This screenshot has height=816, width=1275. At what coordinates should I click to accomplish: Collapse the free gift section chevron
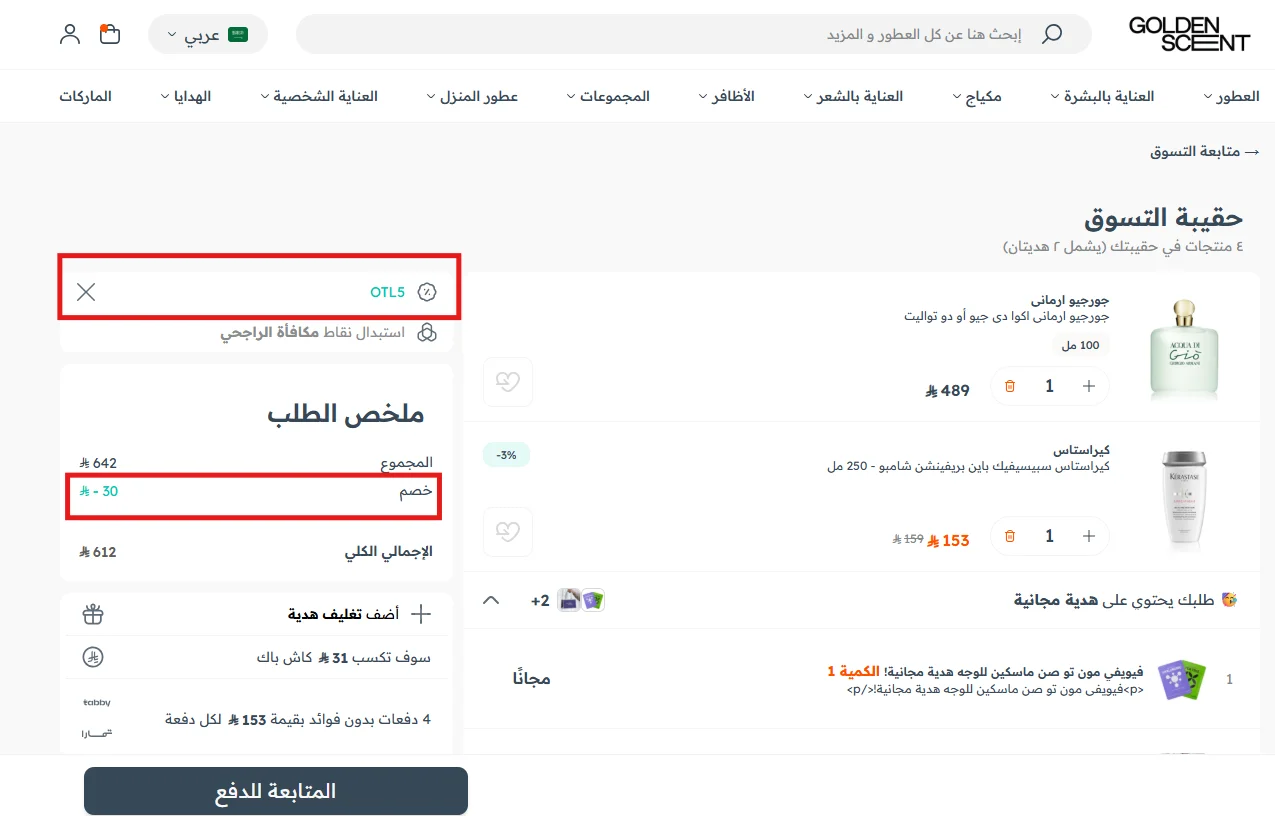pos(490,600)
